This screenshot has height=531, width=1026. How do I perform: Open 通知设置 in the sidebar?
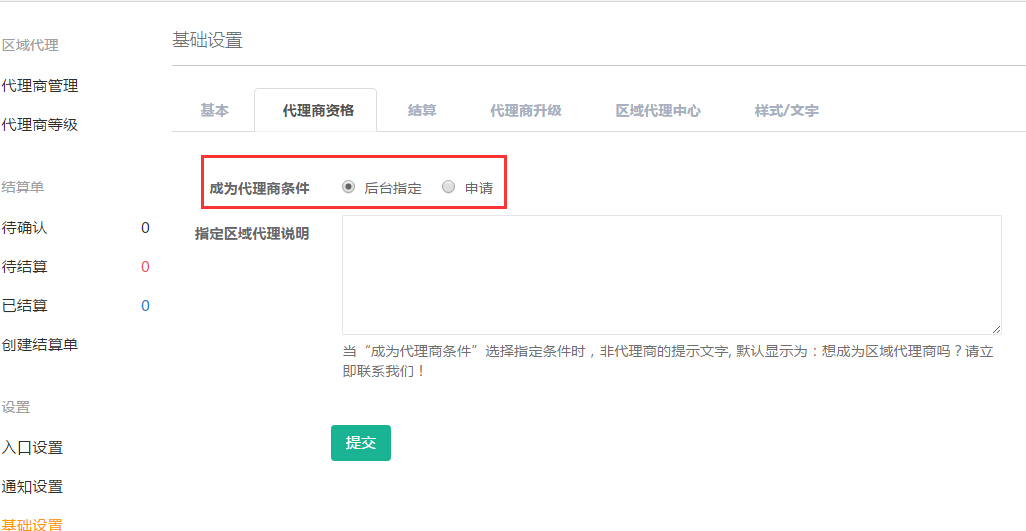click(33, 487)
